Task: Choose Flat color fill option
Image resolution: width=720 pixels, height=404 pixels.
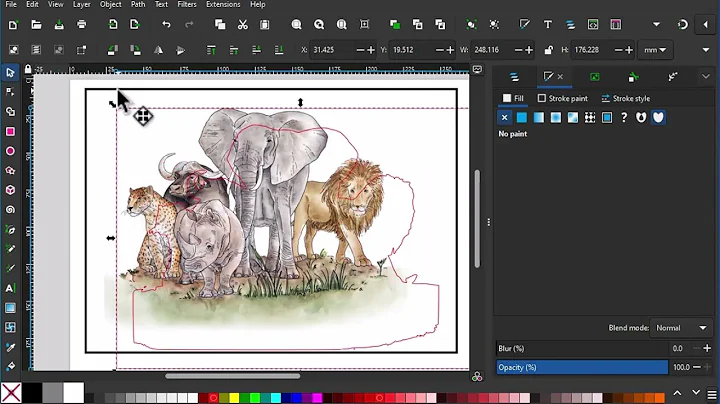Action: coord(522,118)
